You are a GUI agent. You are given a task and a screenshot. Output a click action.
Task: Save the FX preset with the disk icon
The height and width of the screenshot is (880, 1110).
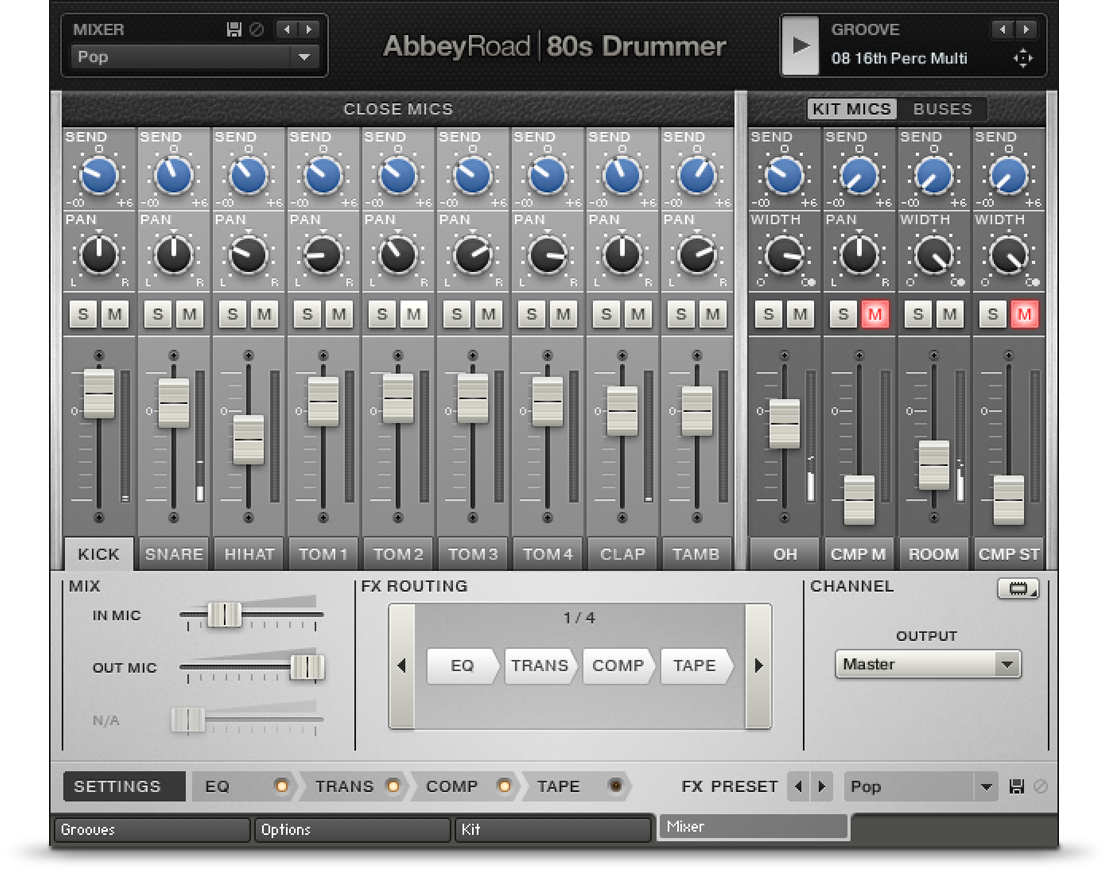[x=1017, y=787]
